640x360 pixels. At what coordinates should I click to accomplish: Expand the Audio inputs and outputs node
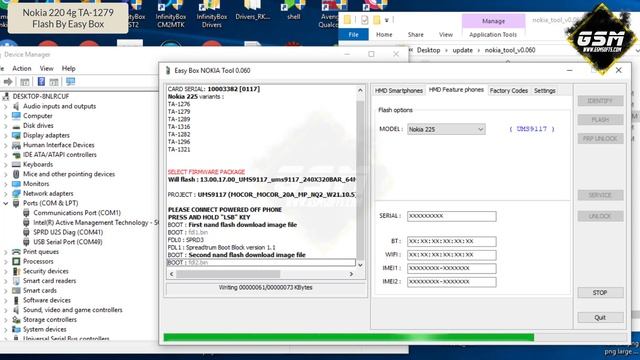click(x=6, y=106)
